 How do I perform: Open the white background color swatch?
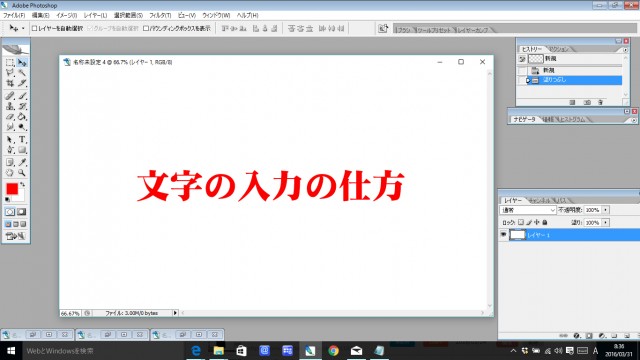click(x=20, y=198)
